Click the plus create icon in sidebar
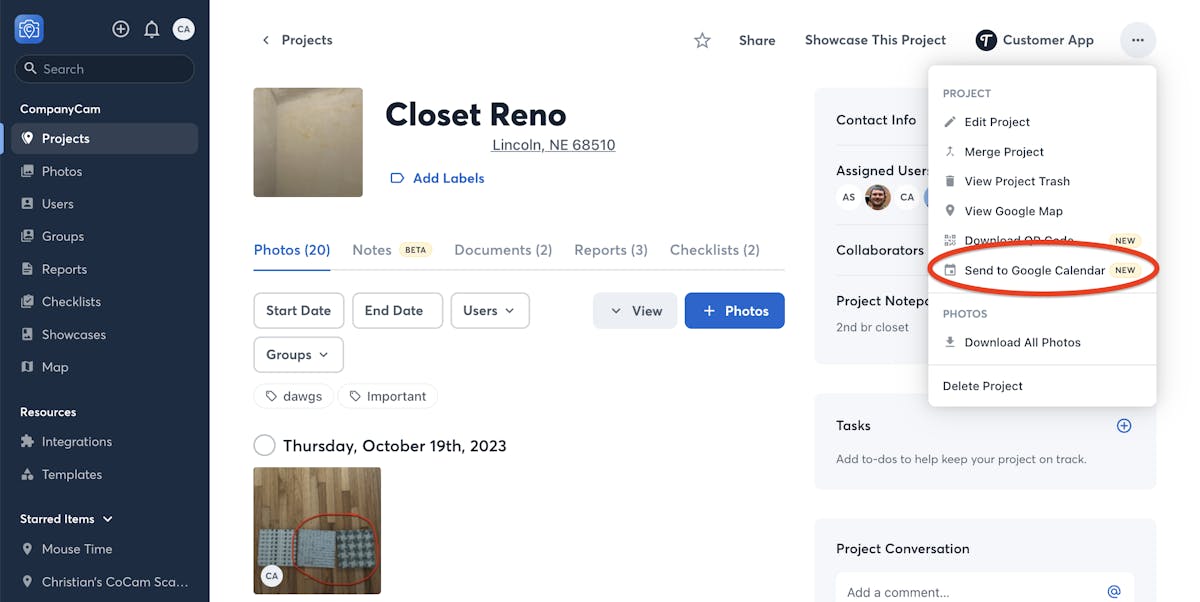Screen dimensions: 1200x602 tap(121, 29)
